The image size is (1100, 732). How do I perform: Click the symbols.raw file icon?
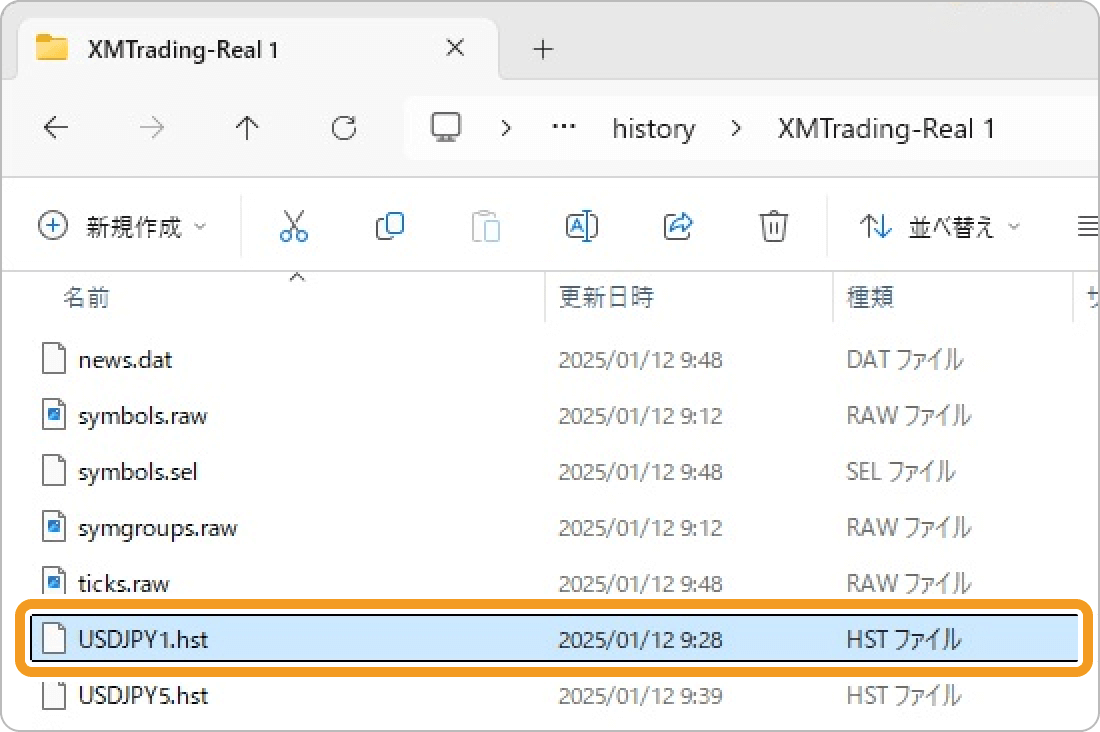(x=54, y=415)
